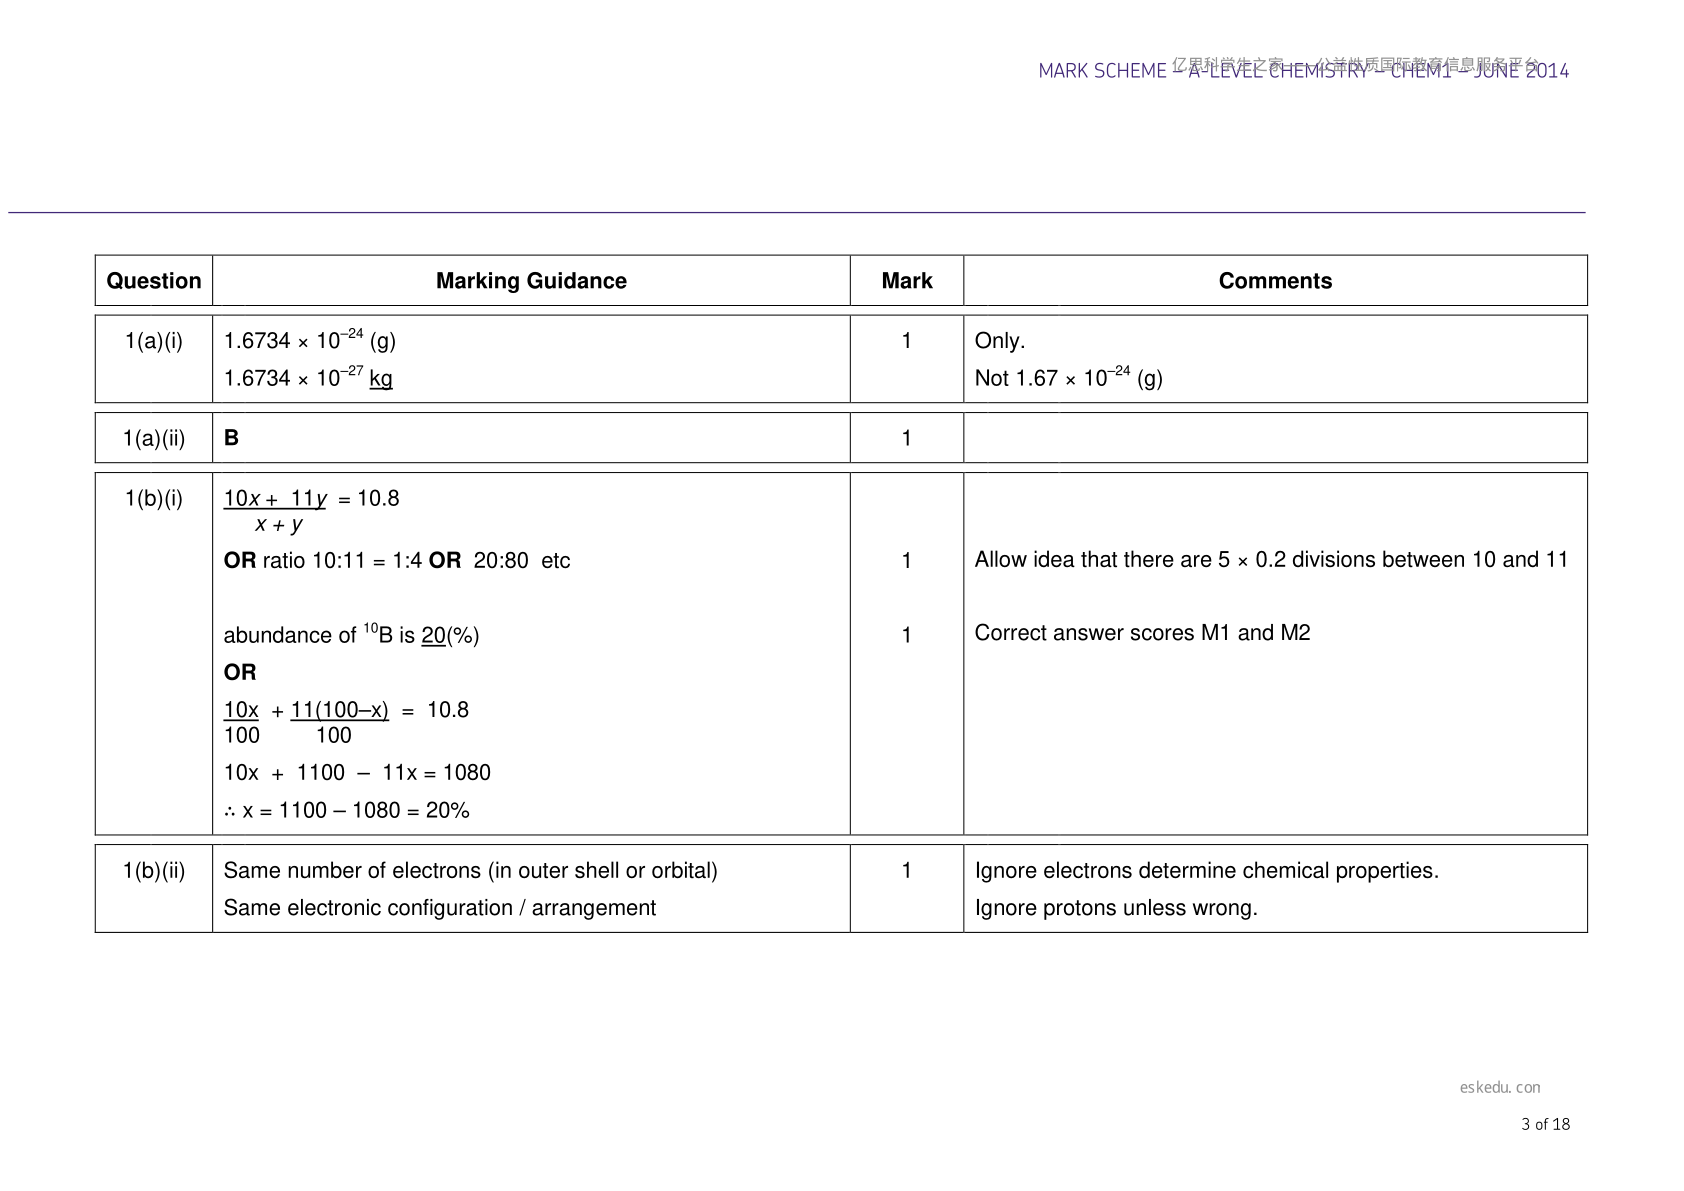1684x1191 pixels.
Task: Click the line 'OR ratio 10:11 = 1:4 OR 20:80 etc'
Action: pyautogui.click(x=397, y=560)
